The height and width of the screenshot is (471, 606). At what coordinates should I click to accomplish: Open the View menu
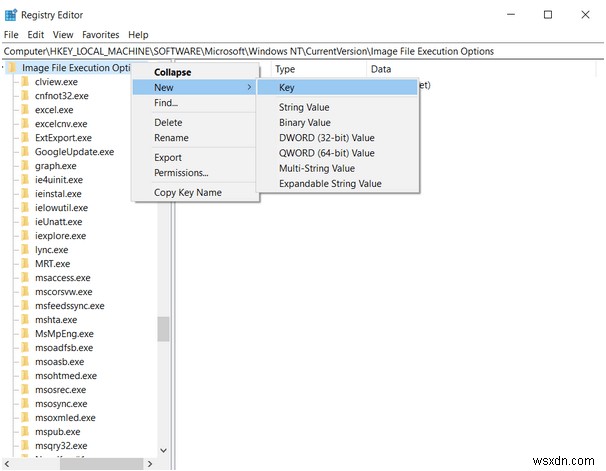point(63,35)
